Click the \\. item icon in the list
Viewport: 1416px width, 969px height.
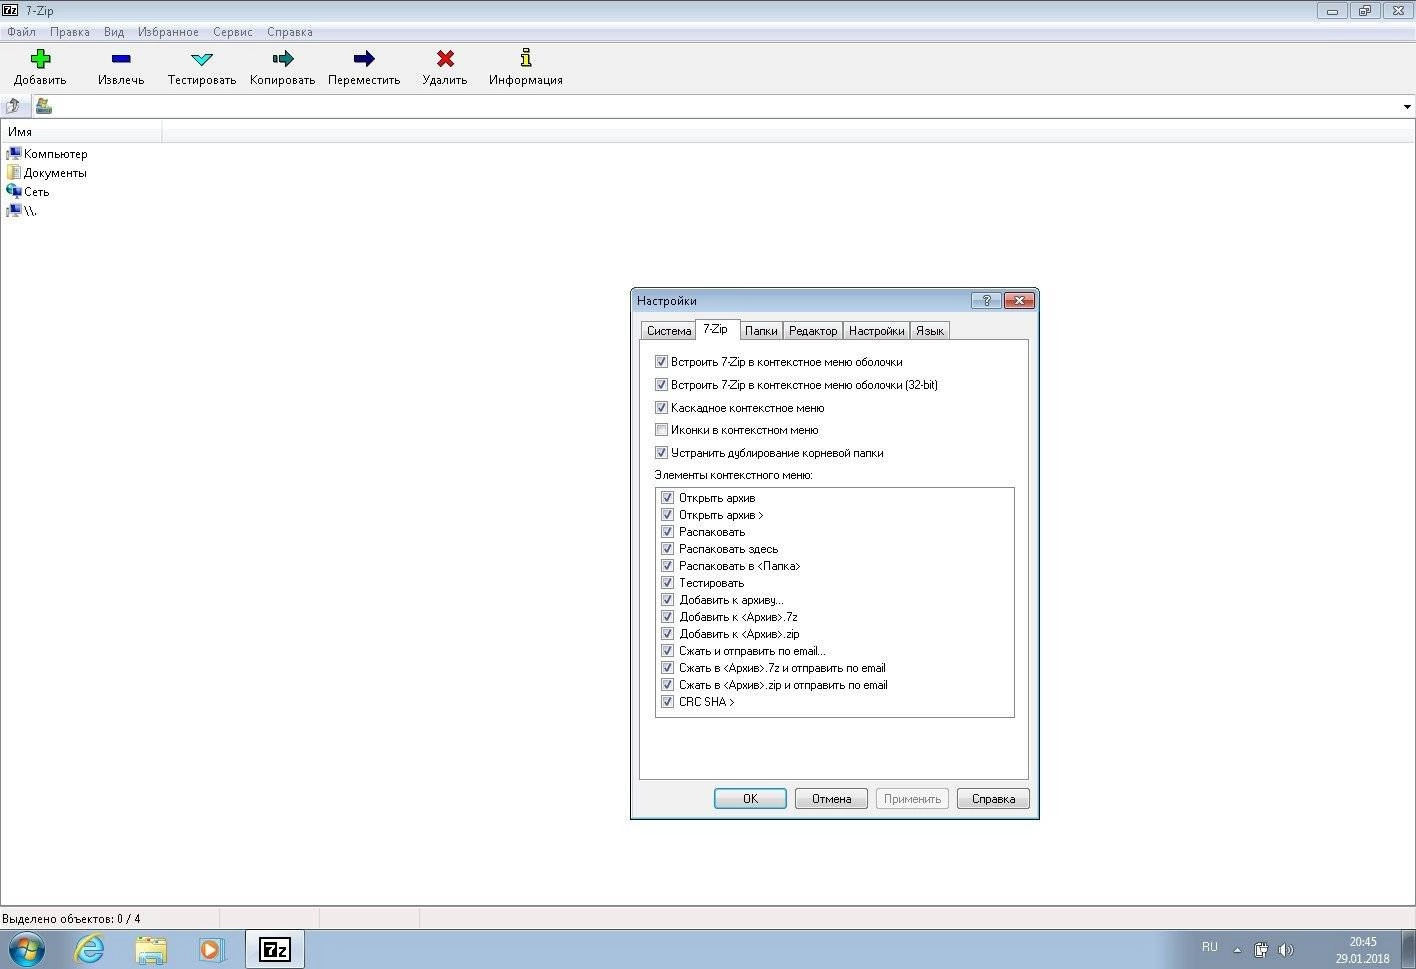click(x=13, y=210)
